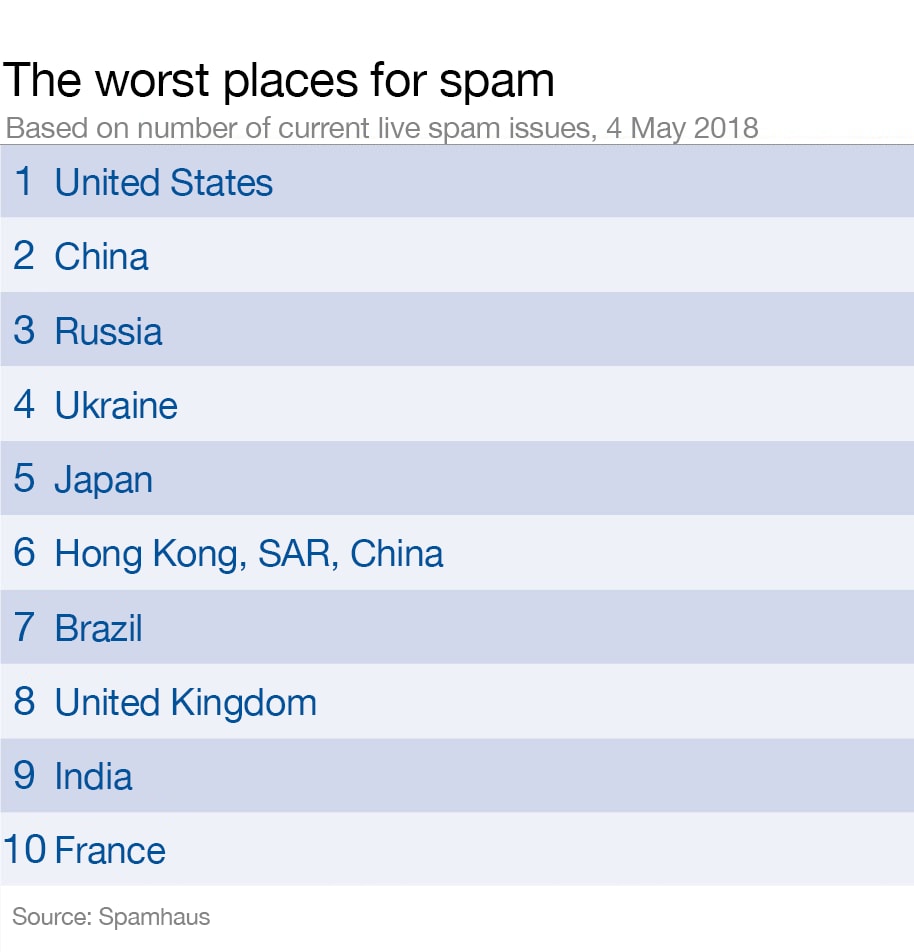Click the rank number 3
914x952 pixels.
[24, 330]
